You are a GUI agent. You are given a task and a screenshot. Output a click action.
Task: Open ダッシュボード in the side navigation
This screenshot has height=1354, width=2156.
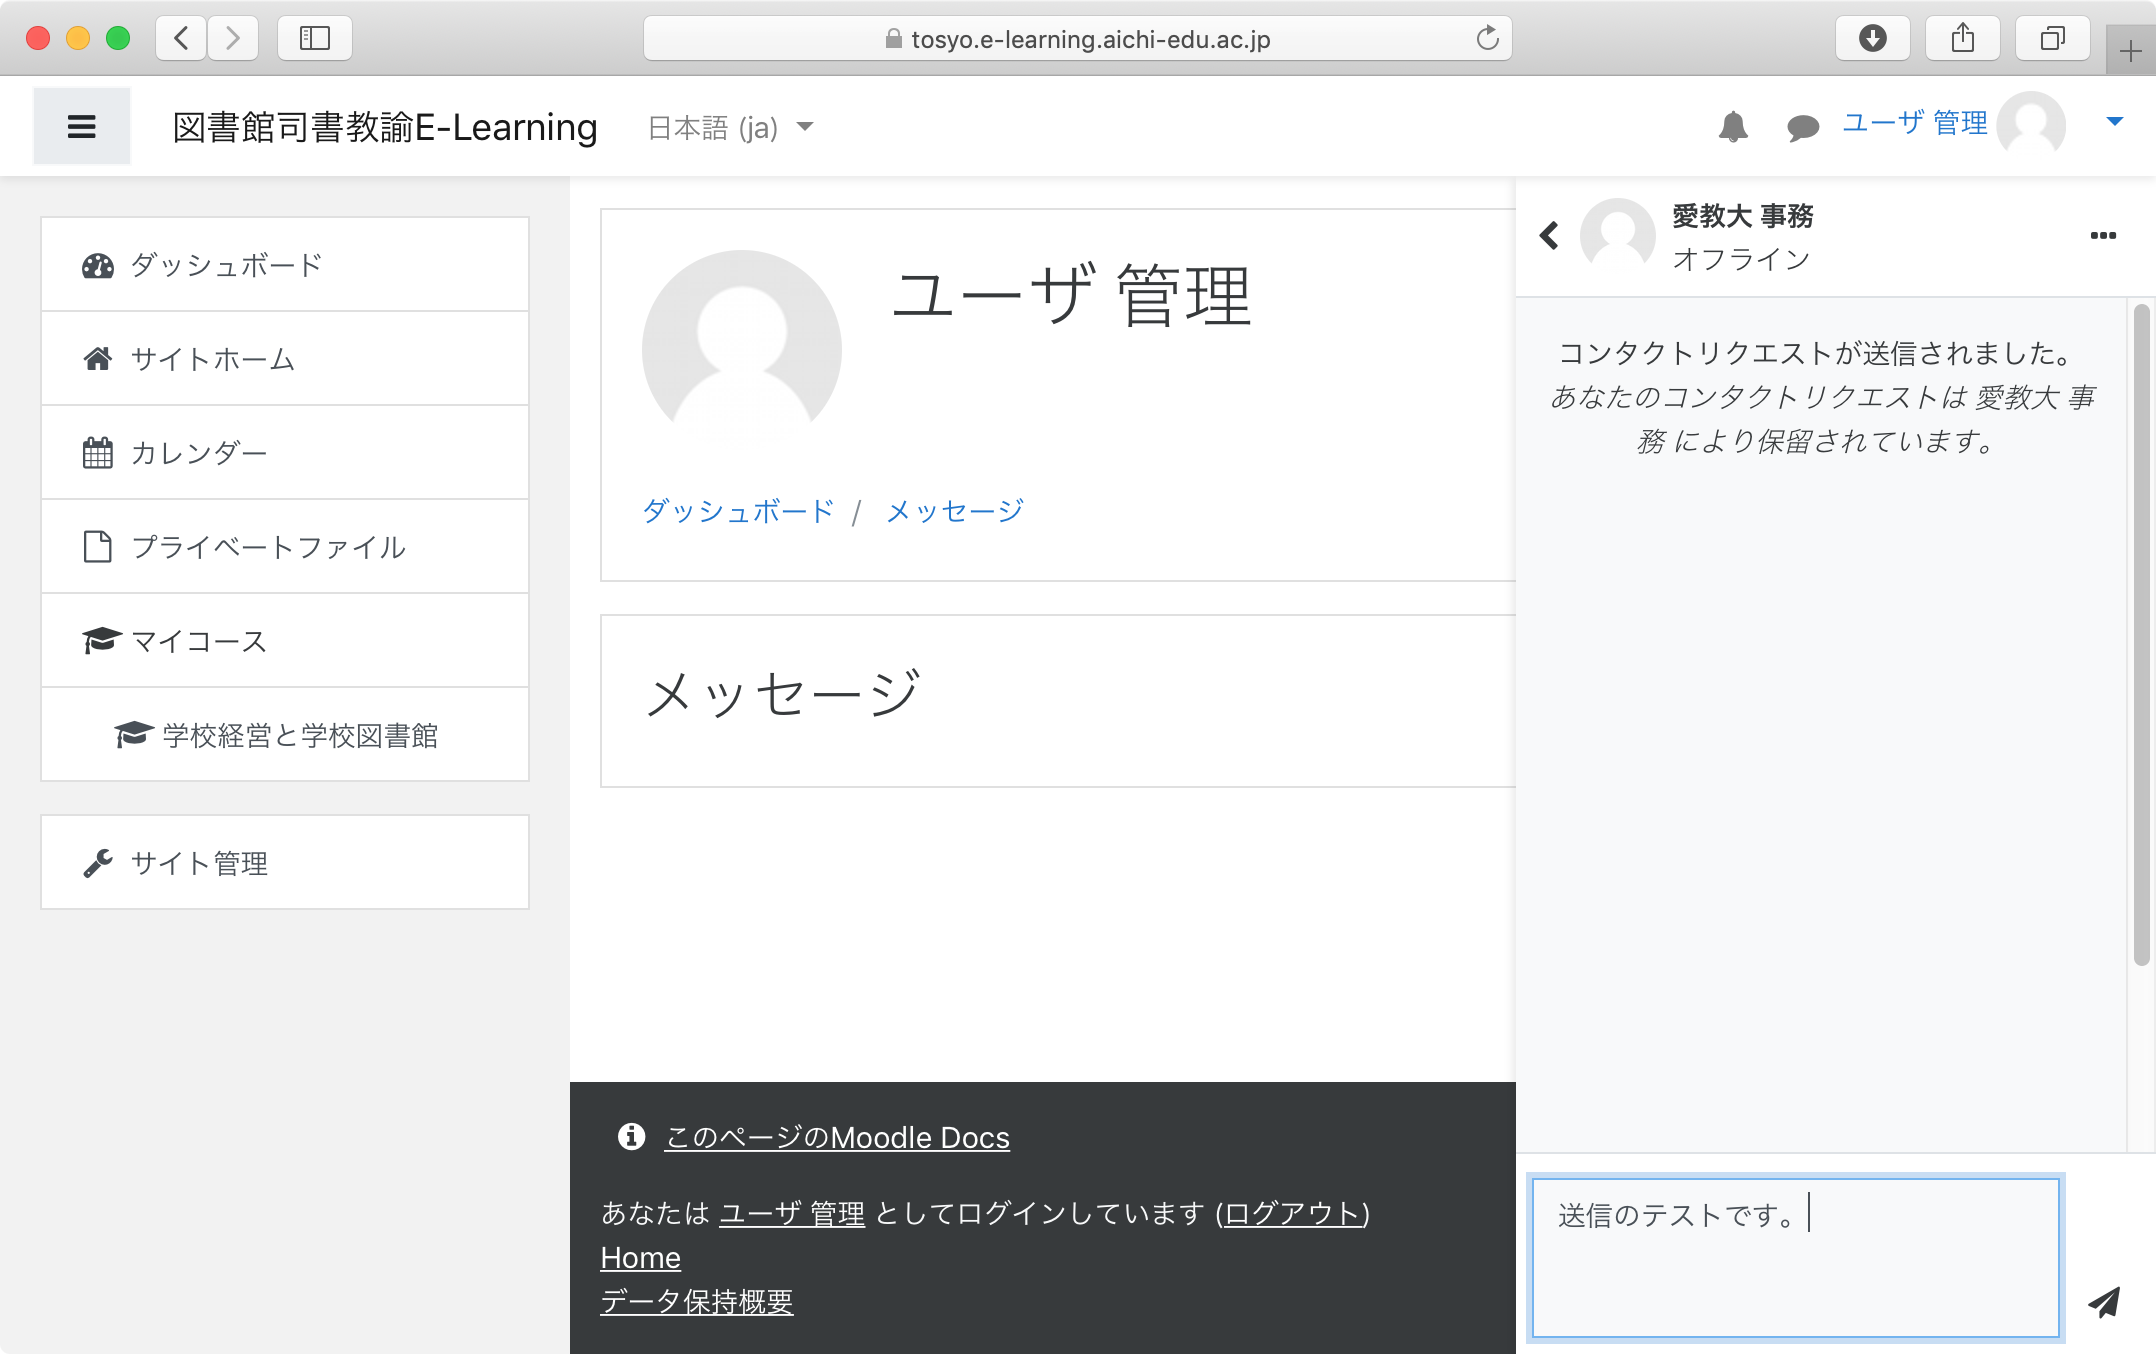285,265
